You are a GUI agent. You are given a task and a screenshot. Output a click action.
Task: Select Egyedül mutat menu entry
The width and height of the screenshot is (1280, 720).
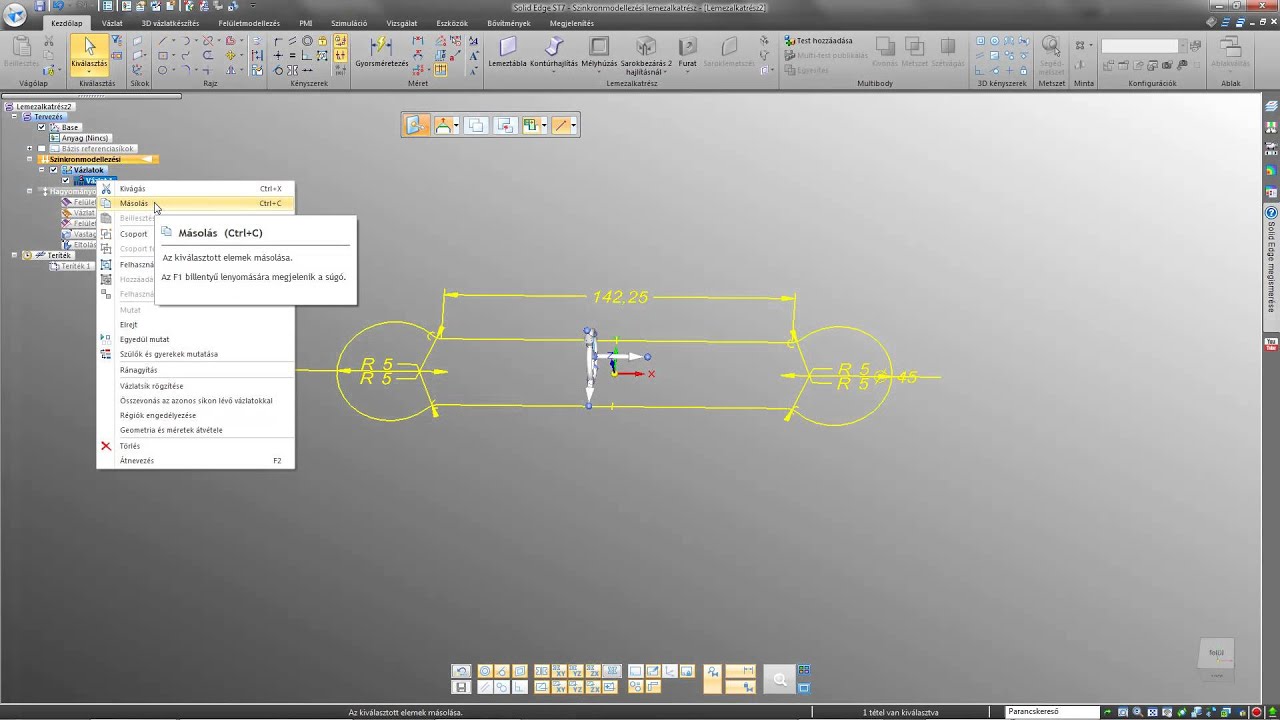click(196, 339)
